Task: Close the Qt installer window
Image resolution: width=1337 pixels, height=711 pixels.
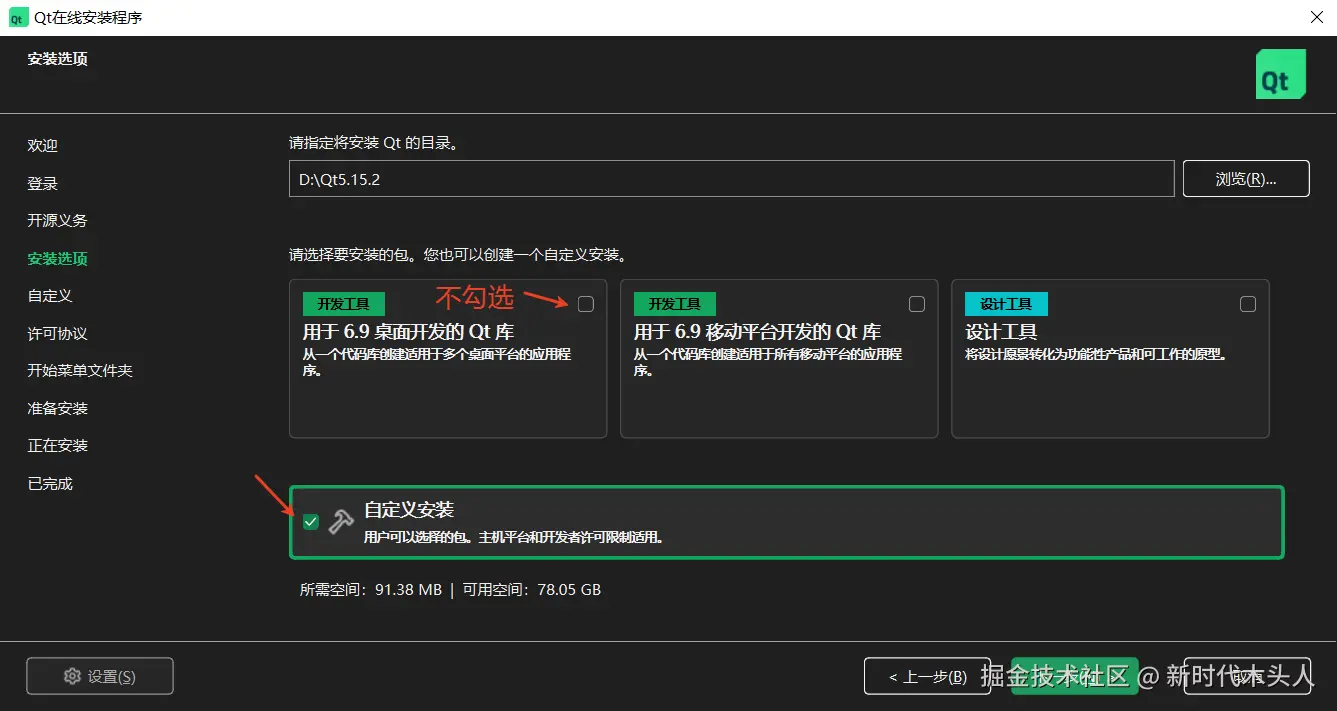Action: (1318, 17)
